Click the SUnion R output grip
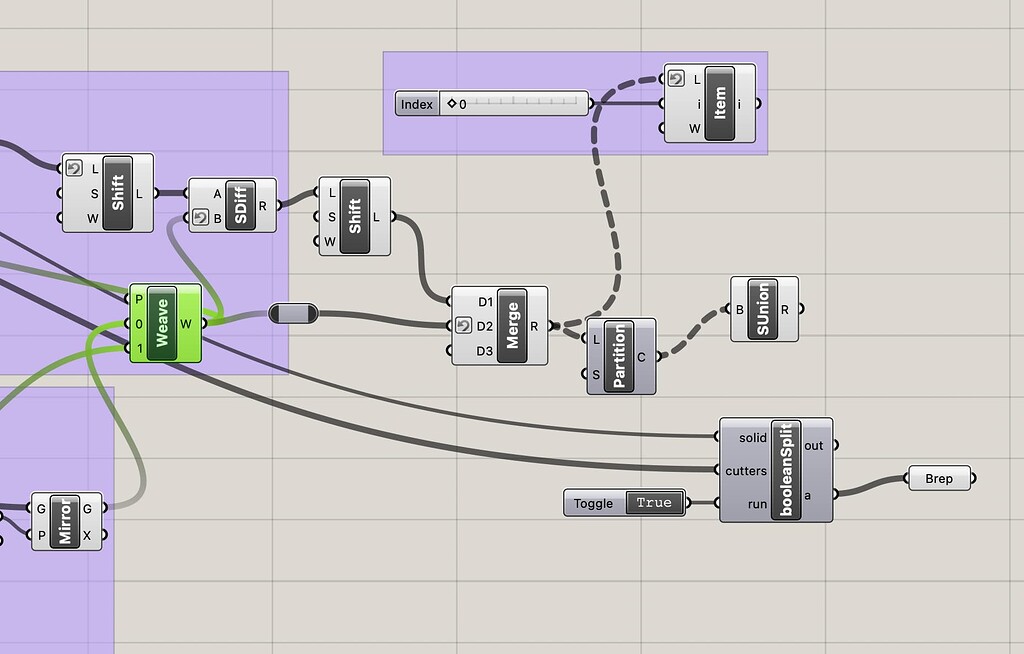Screen dimensions: 1024x654 tap(801, 309)
